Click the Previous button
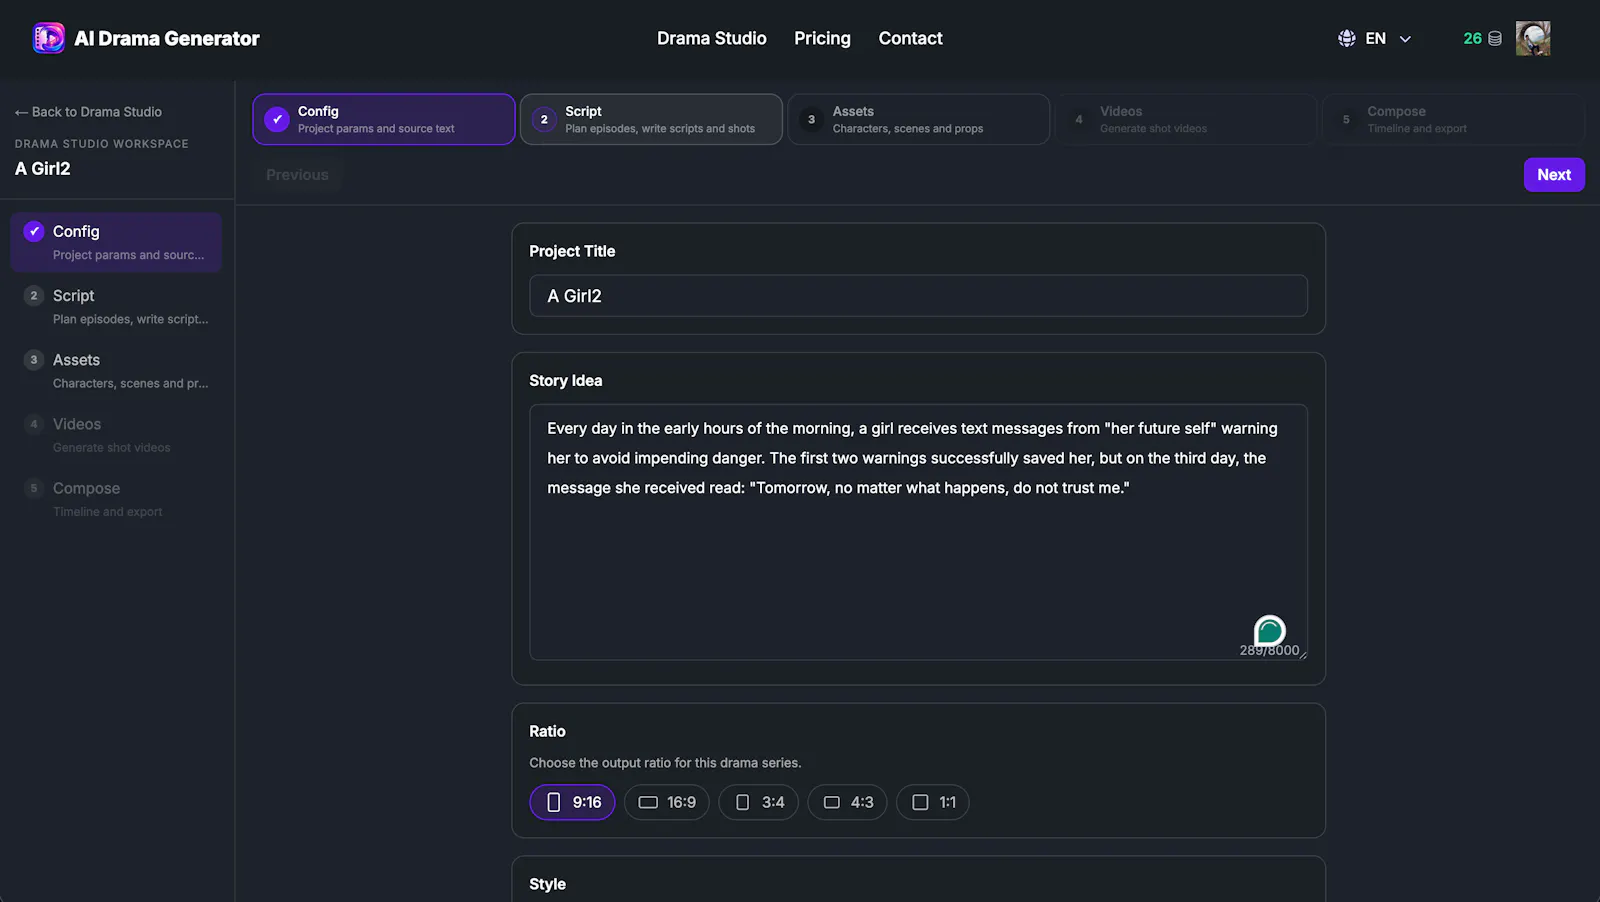Image resolution: width=1600 pixels, height=902 pixels. (x=297, y=174)
